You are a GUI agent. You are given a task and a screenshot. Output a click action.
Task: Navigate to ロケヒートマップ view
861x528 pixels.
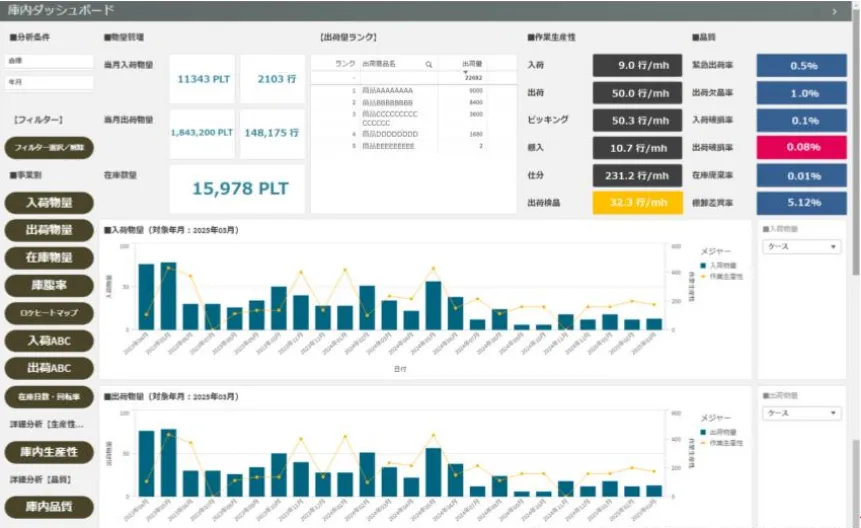49,313
